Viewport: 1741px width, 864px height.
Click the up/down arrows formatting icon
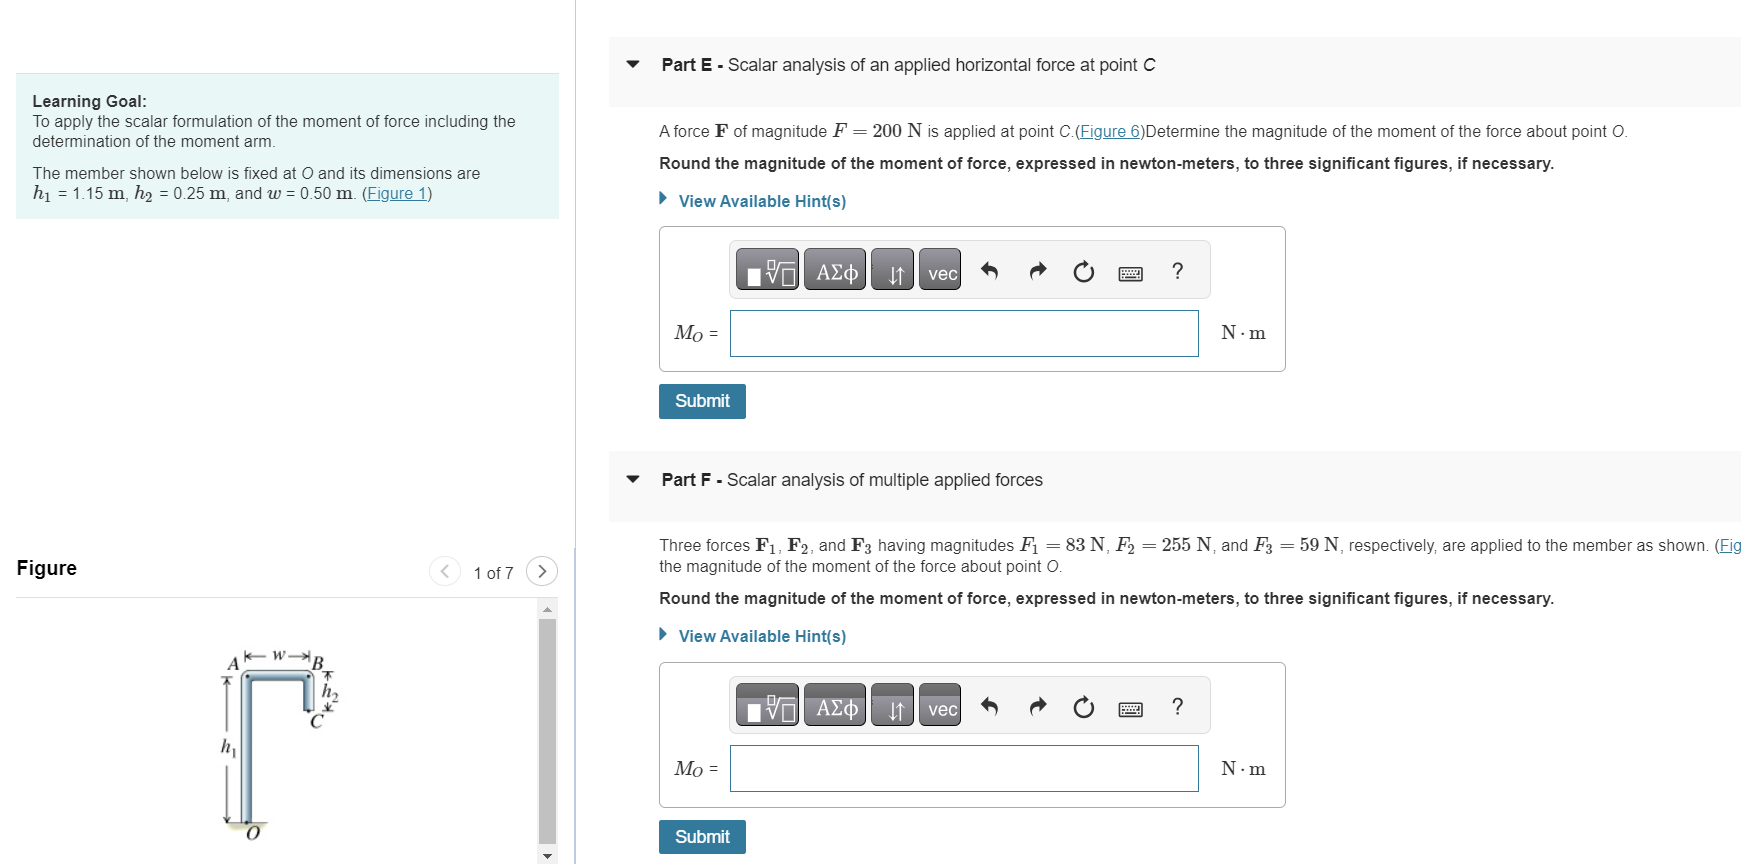click(891, 269)
